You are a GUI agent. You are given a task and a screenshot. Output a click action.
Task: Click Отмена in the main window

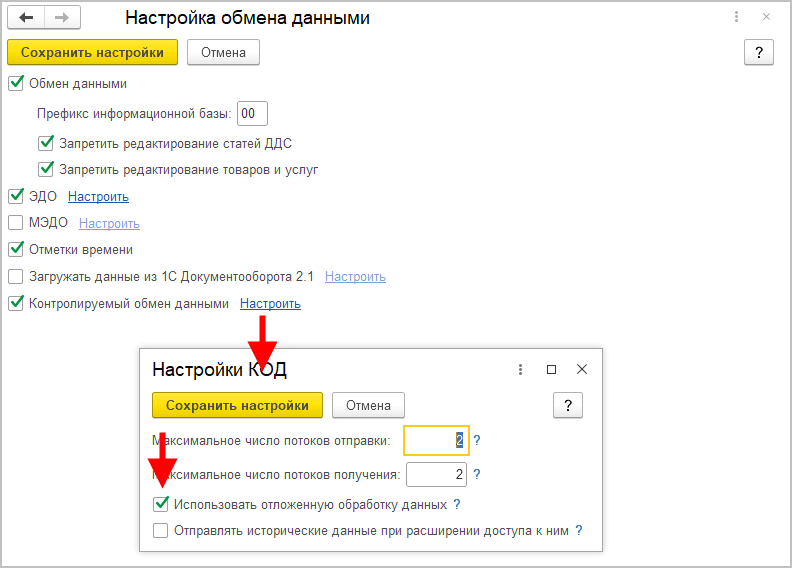coord(223,53)
